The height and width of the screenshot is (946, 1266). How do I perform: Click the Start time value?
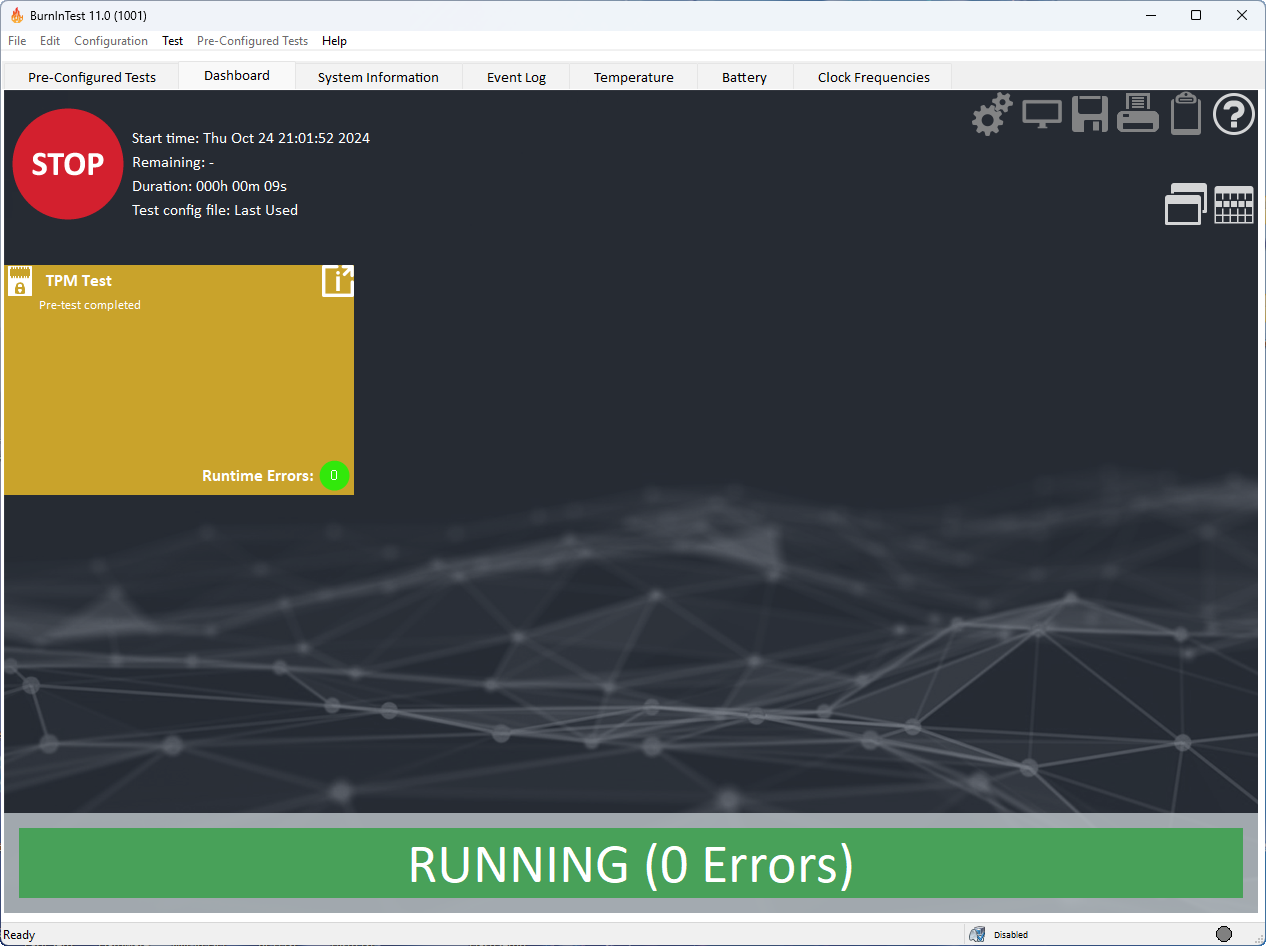point(286,138)
